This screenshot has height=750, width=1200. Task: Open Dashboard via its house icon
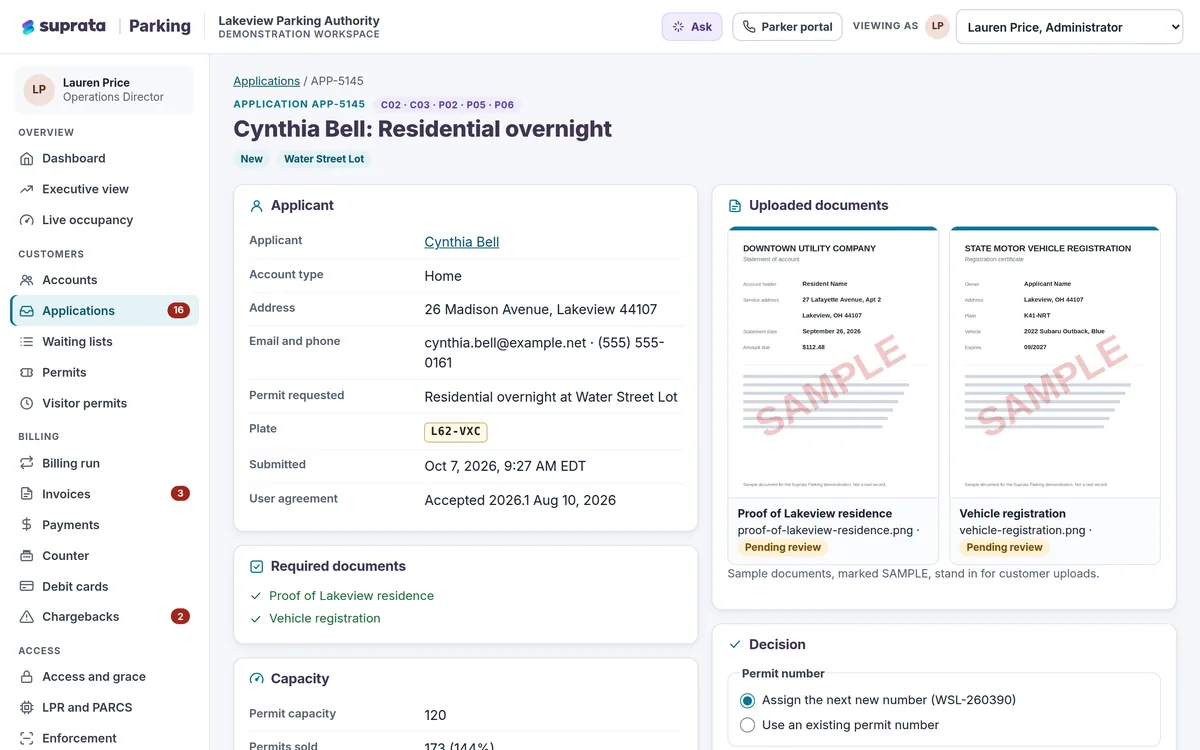(x=27, y=158)
